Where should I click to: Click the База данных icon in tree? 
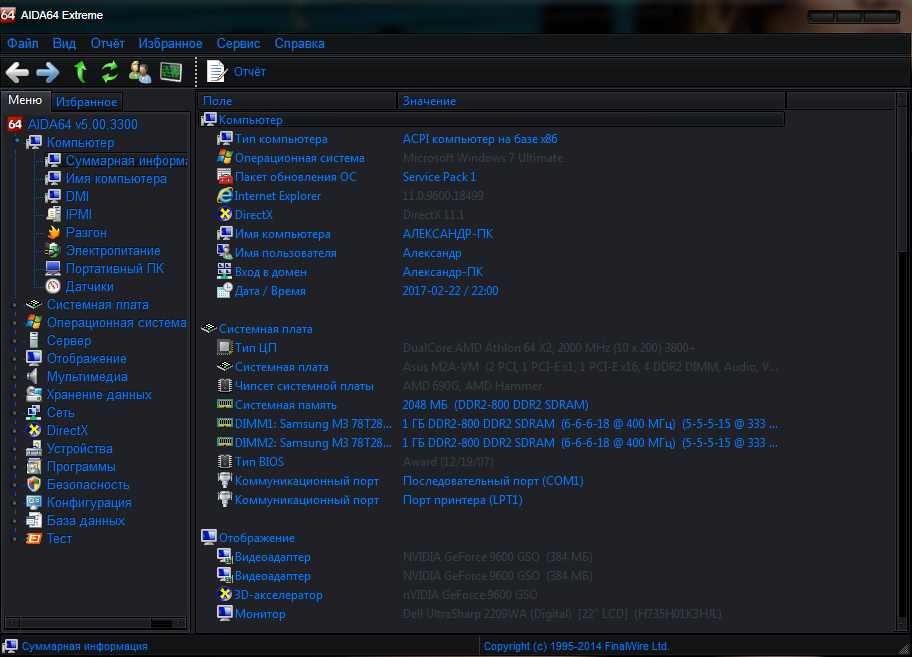[34, 521]
